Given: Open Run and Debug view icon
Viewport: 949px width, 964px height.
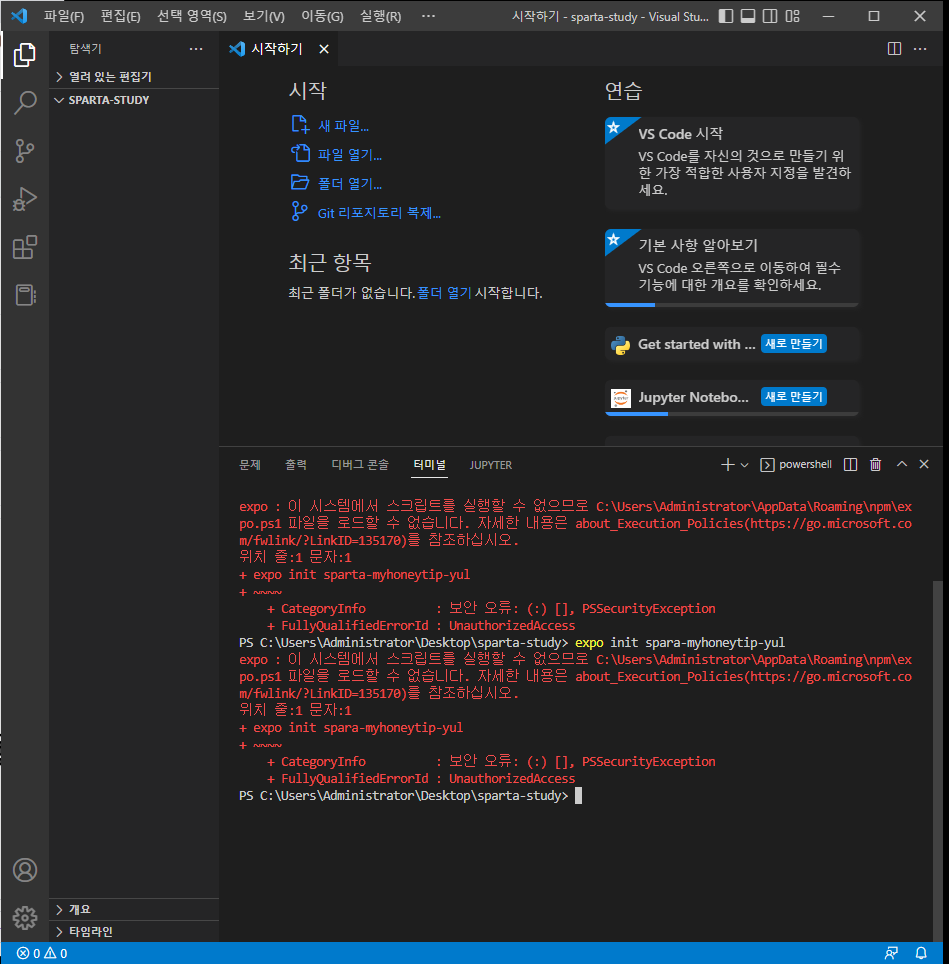Looking at the screenshot, I should (x=25, y=199).
